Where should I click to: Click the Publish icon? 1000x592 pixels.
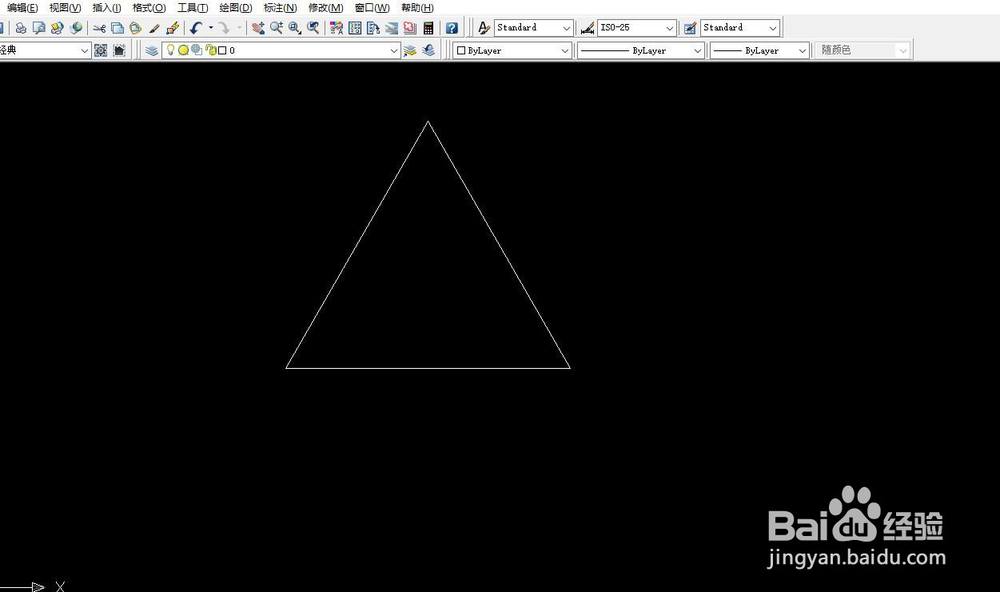[57, 28]
